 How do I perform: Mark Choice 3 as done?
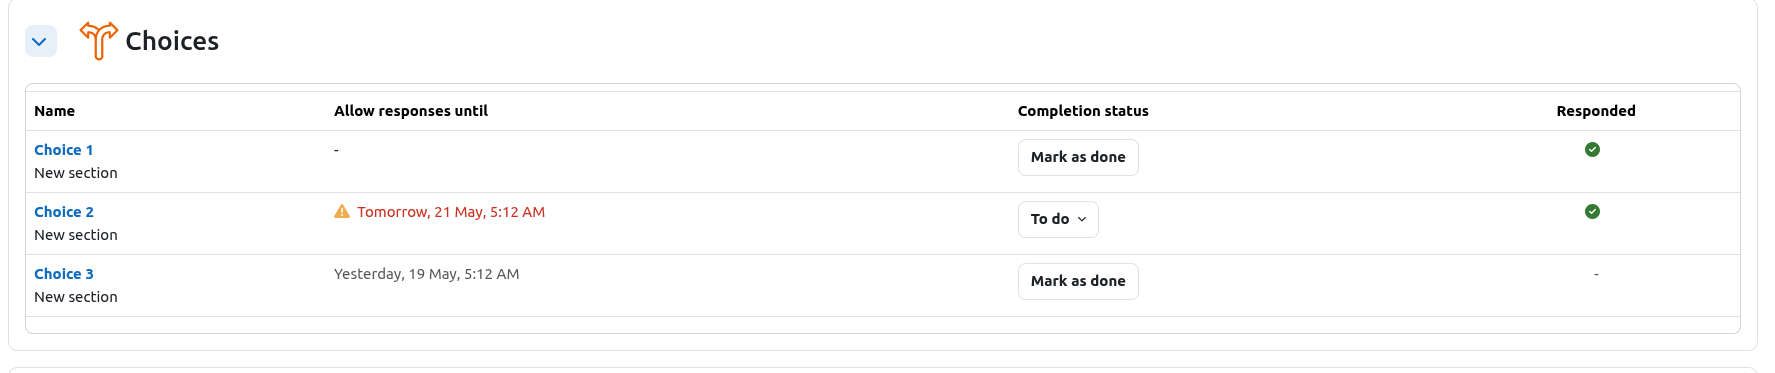click(1078, 281)
